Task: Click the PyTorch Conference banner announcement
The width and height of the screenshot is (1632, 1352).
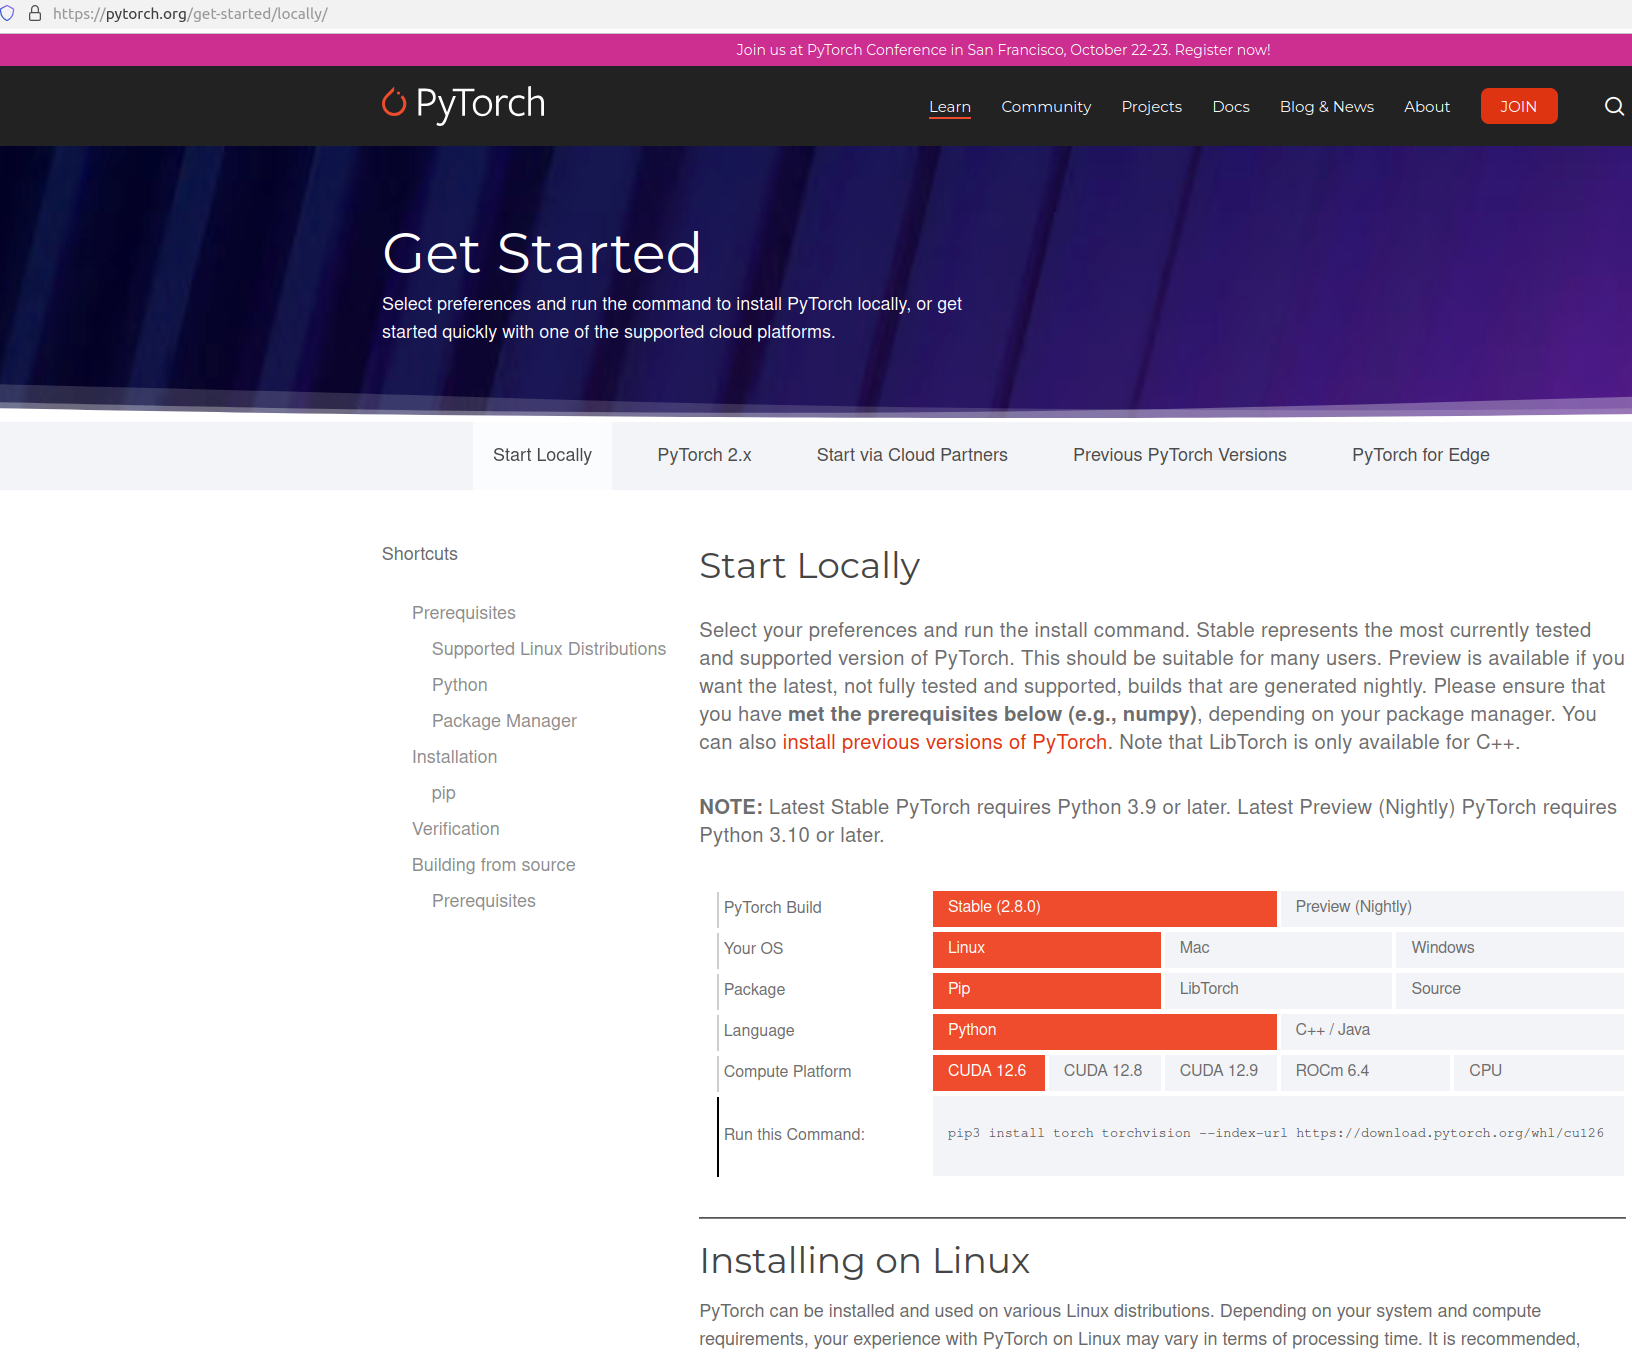Action: click(x=1003, y=50)
